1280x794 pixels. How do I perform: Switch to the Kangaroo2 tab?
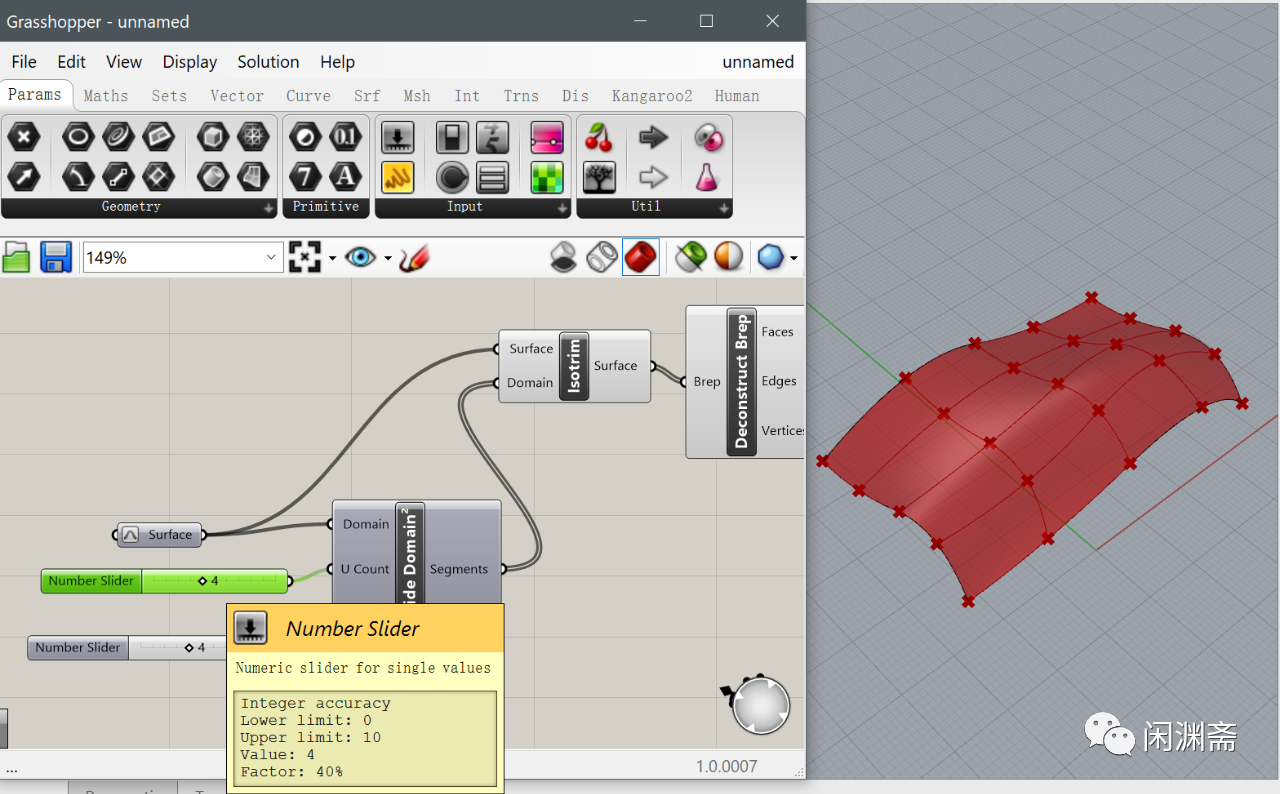pyautogui.click(x=652, y=96)
